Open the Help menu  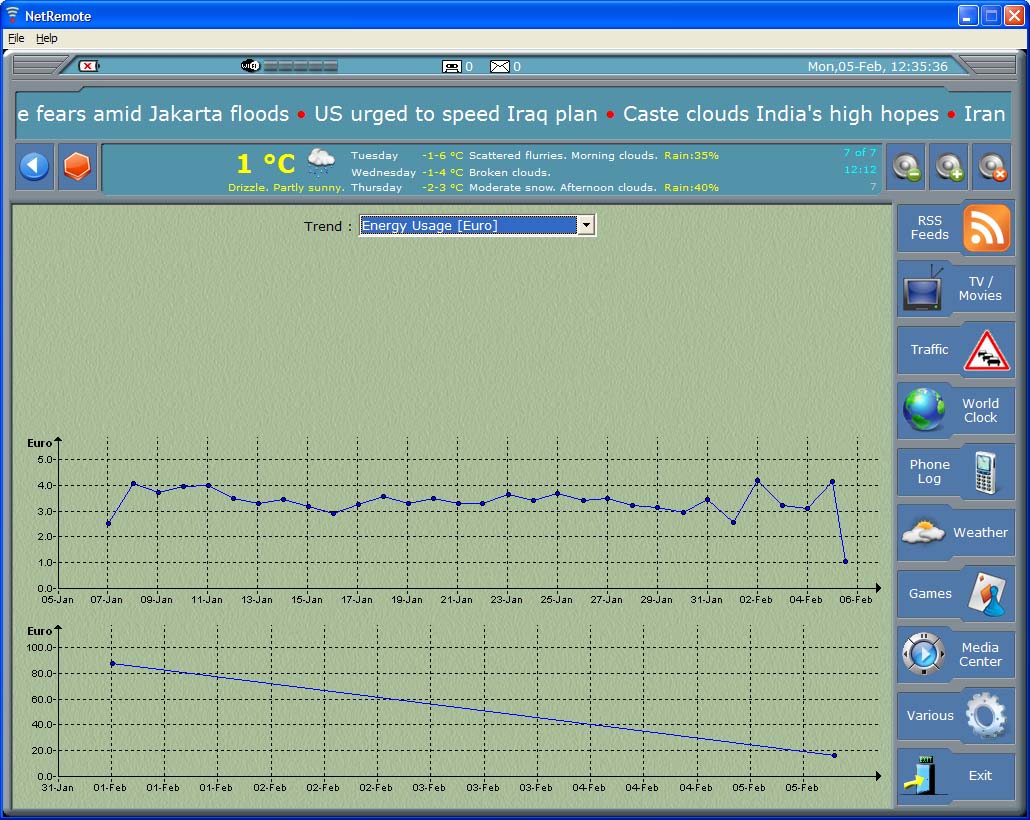[x=47, y=38]
